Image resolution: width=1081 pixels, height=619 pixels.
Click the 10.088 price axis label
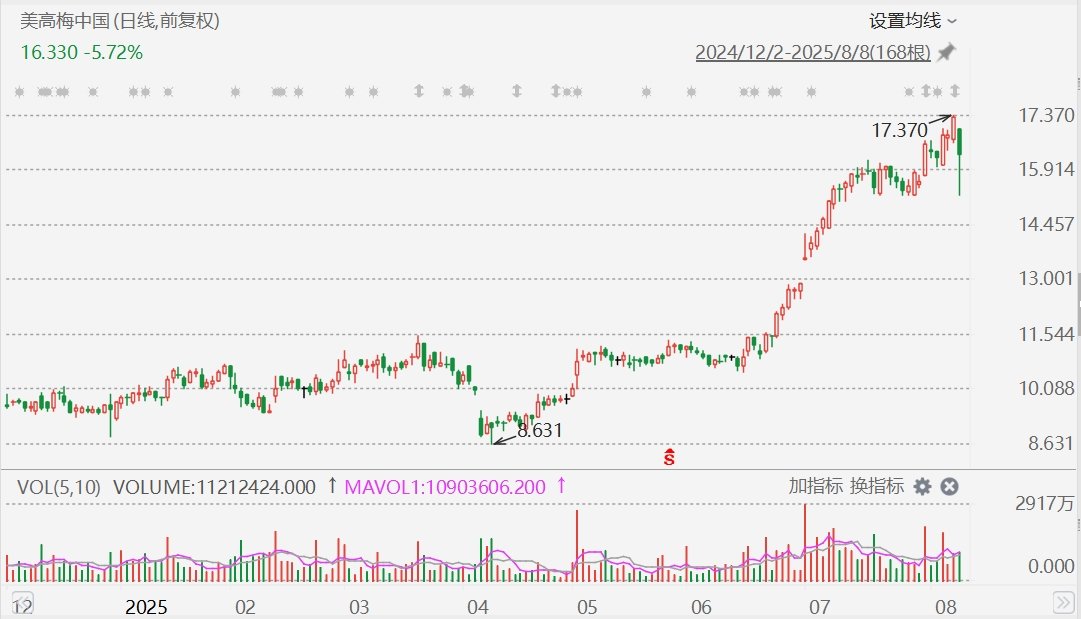(1047, 389)
